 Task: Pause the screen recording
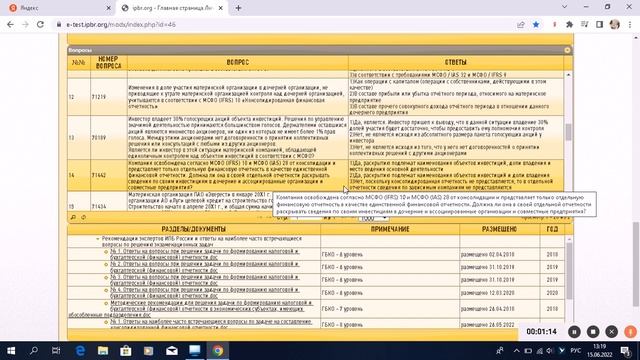tap(574, 332)
